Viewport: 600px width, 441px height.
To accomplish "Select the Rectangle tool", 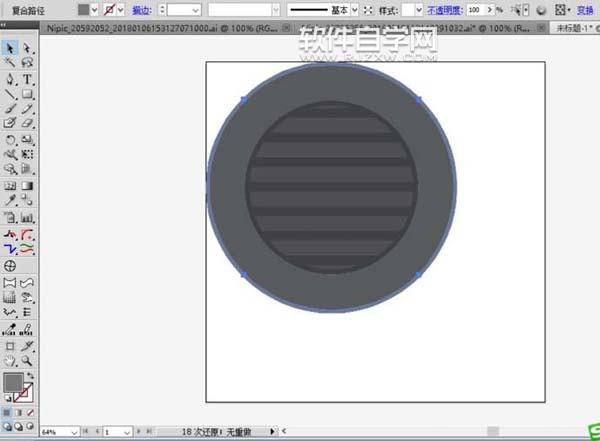I will coord(27,94).
